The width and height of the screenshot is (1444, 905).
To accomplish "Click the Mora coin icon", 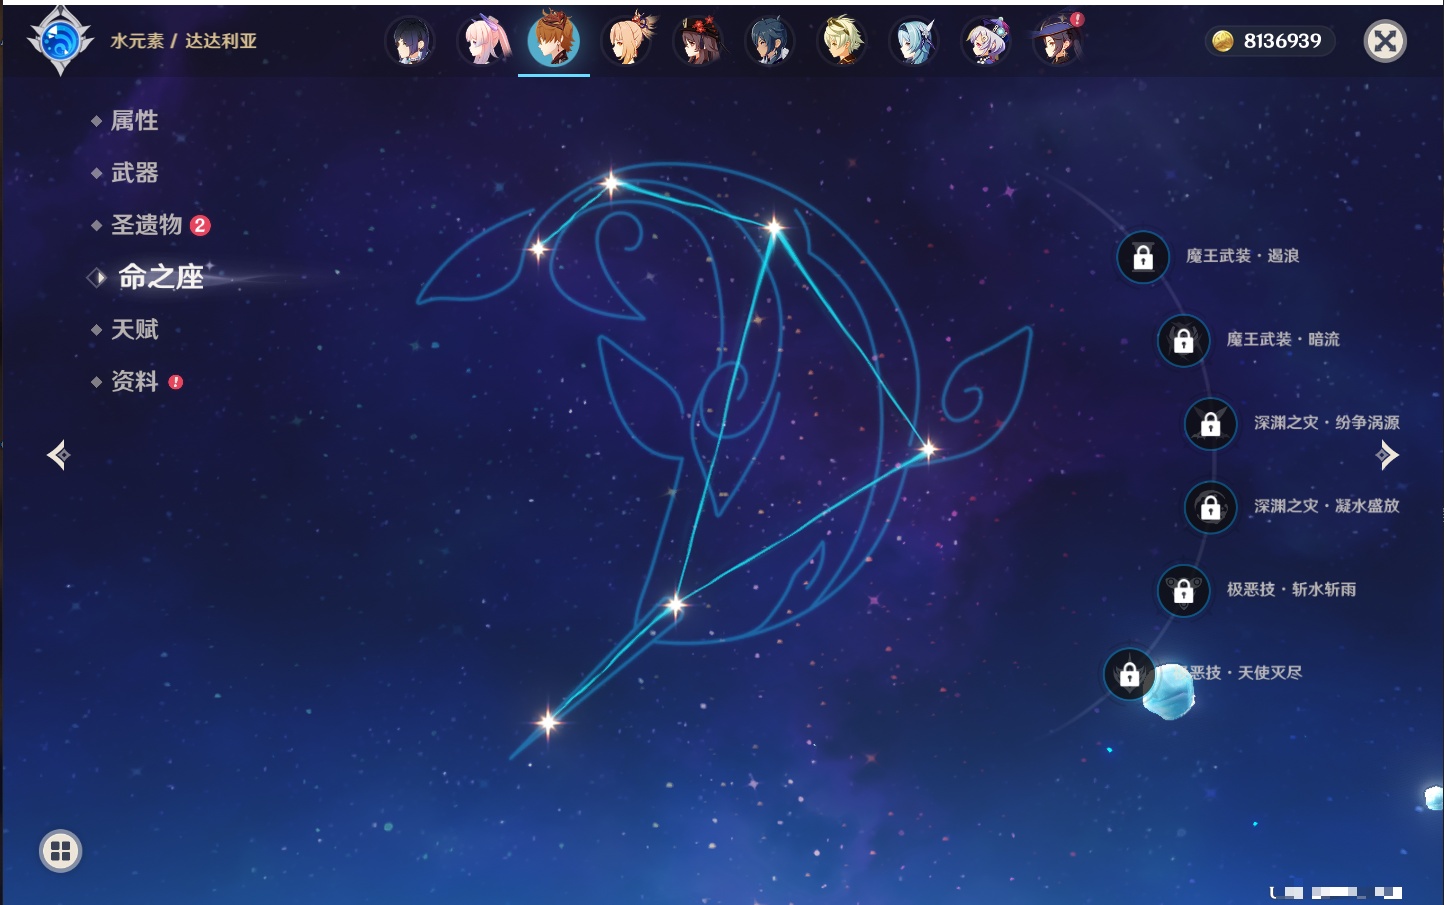I will [1222, 41].
